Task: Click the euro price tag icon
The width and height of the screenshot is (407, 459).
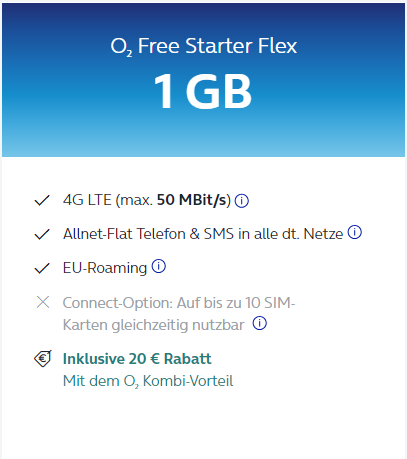Action: (x=43, y=359)
